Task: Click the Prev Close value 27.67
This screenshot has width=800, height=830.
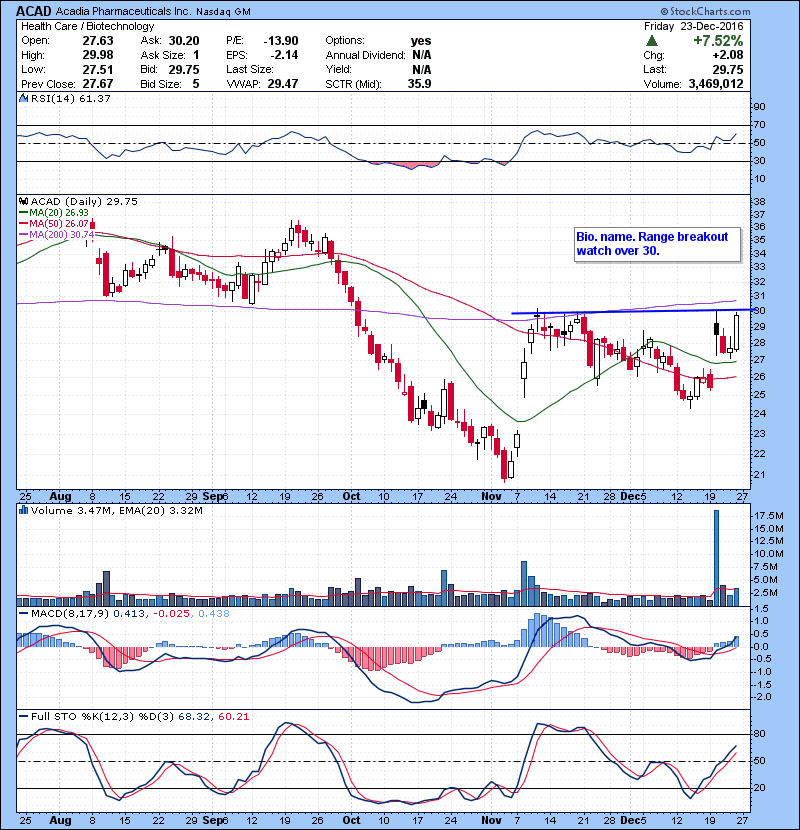Action: (x=98, y=84)
